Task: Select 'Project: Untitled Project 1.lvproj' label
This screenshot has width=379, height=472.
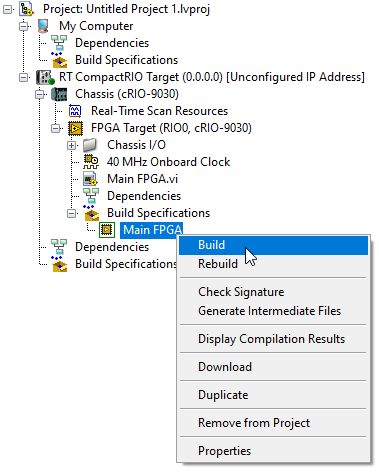Action: point(126,9)
